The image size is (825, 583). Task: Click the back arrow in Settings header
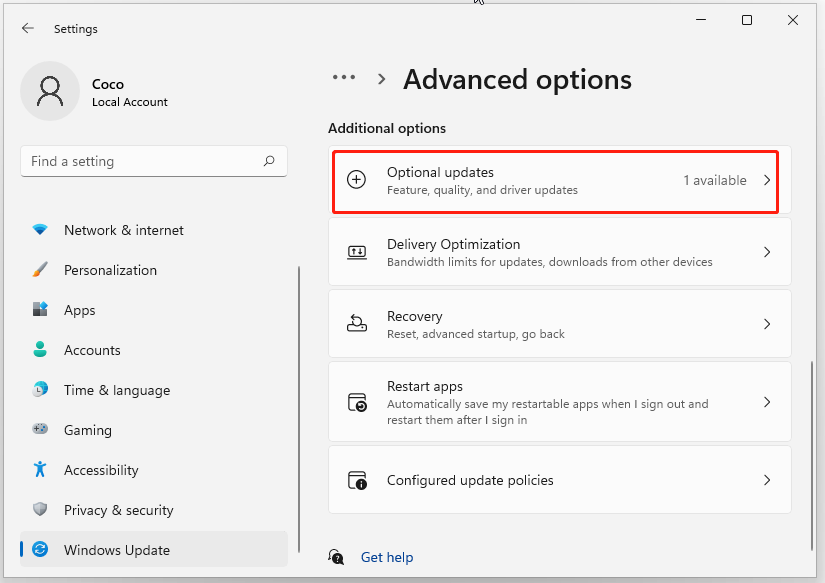click(28, 28)
